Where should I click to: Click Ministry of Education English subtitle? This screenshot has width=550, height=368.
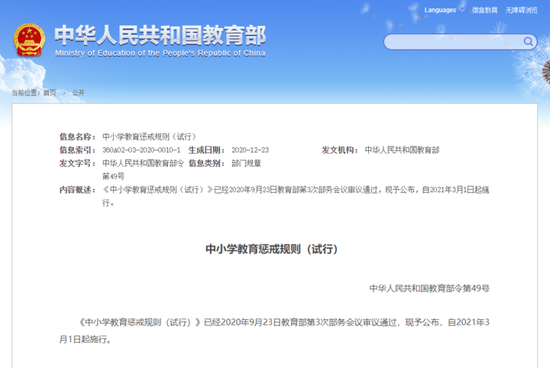click(160, 53)
